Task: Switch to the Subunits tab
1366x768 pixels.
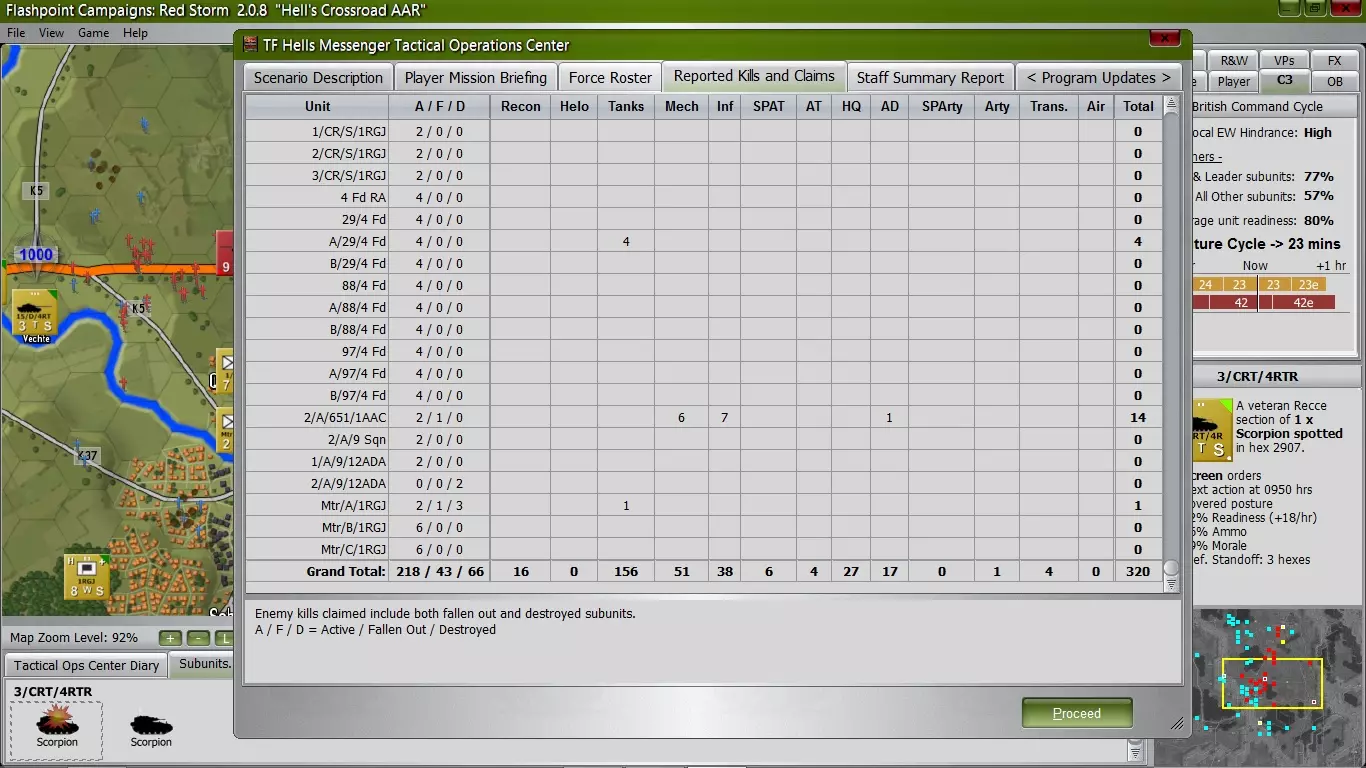Action: click(x=204, y=663)
